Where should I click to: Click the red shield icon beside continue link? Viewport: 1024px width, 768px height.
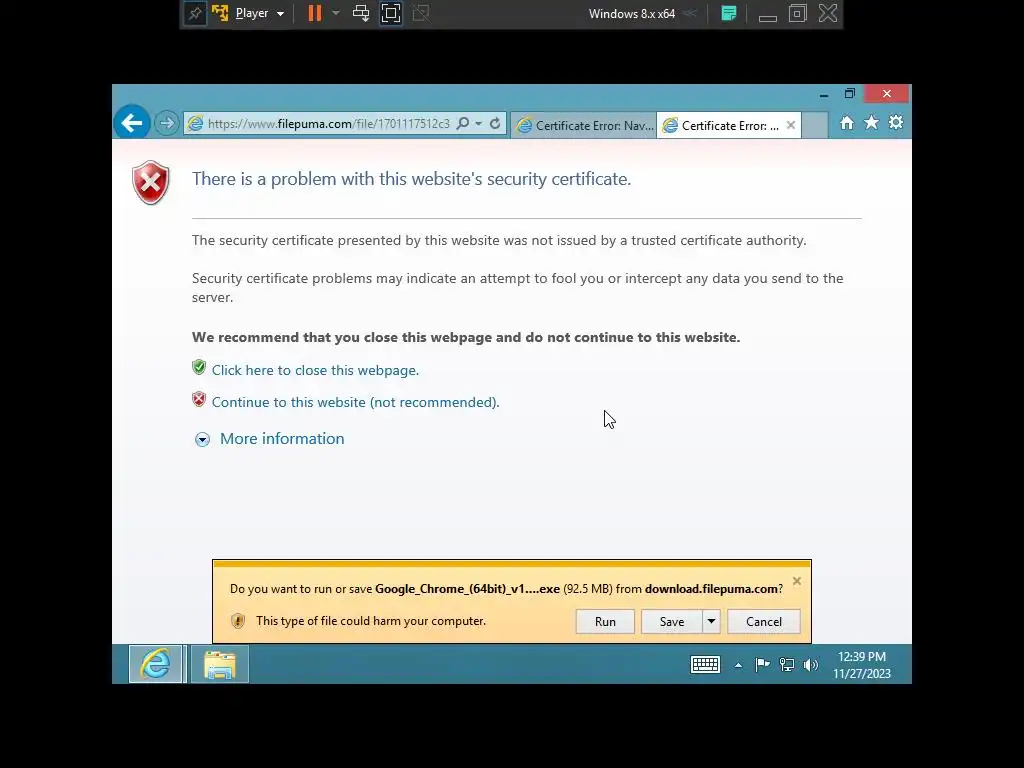199,399
